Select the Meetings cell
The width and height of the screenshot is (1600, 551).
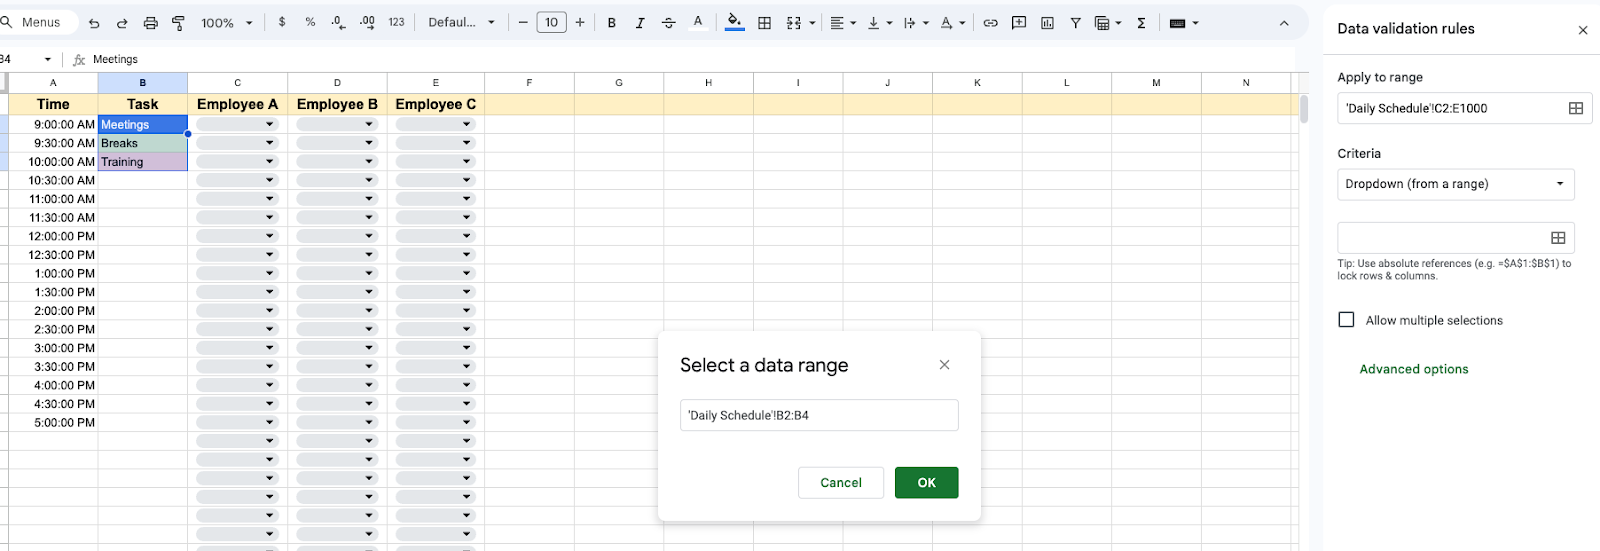[x=143, y=124]
